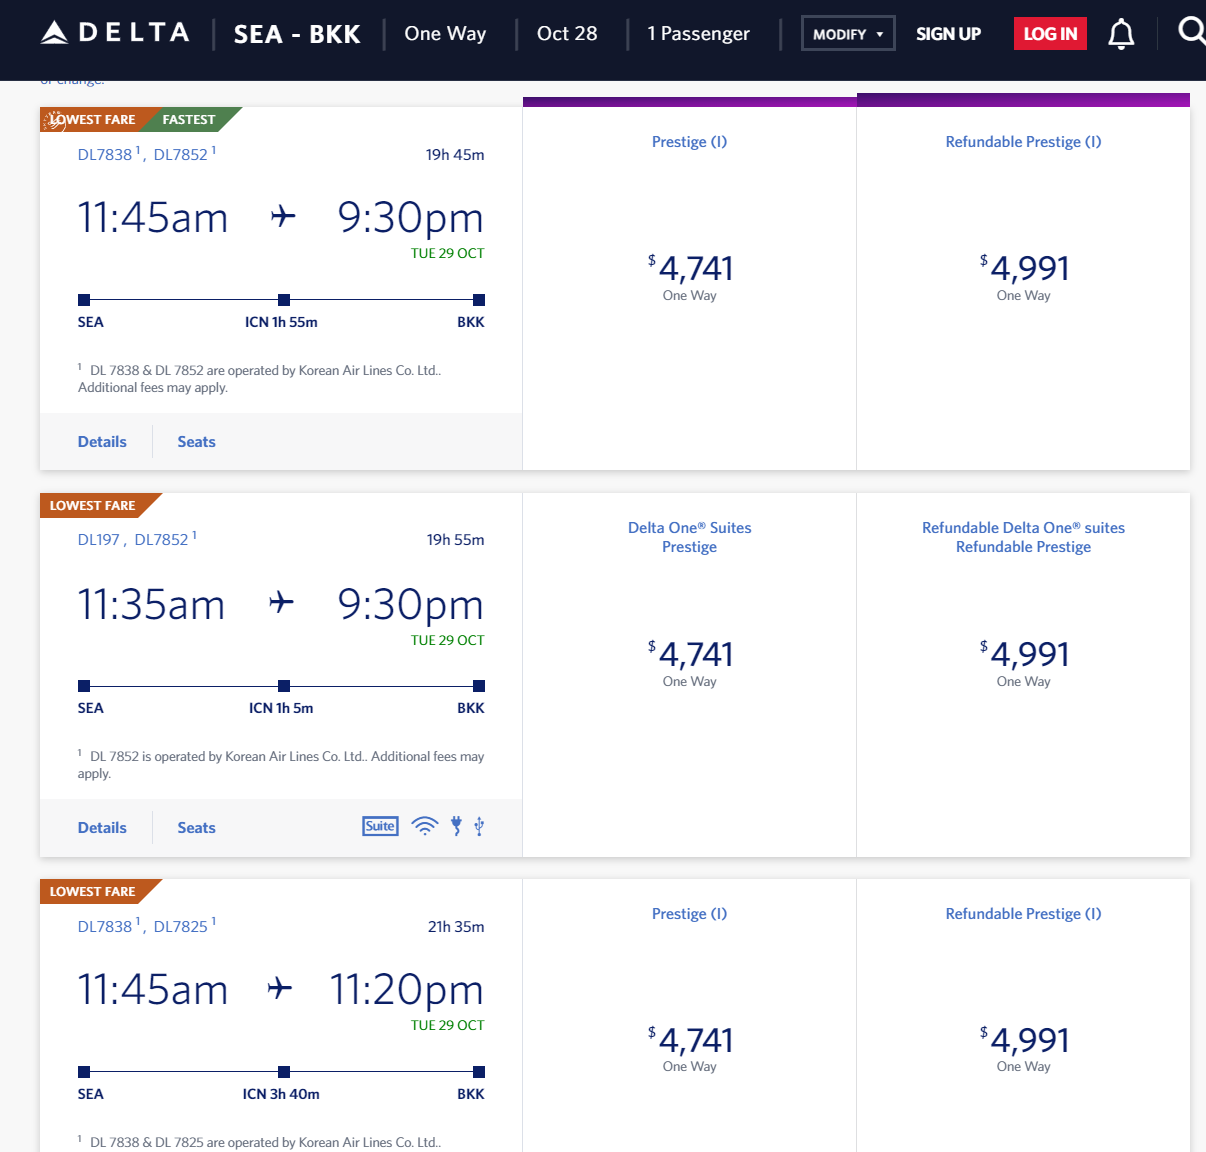Click the Wi-Fi amenity icon
Screen dimensions: 1206x1152
[x=425, y=826]
